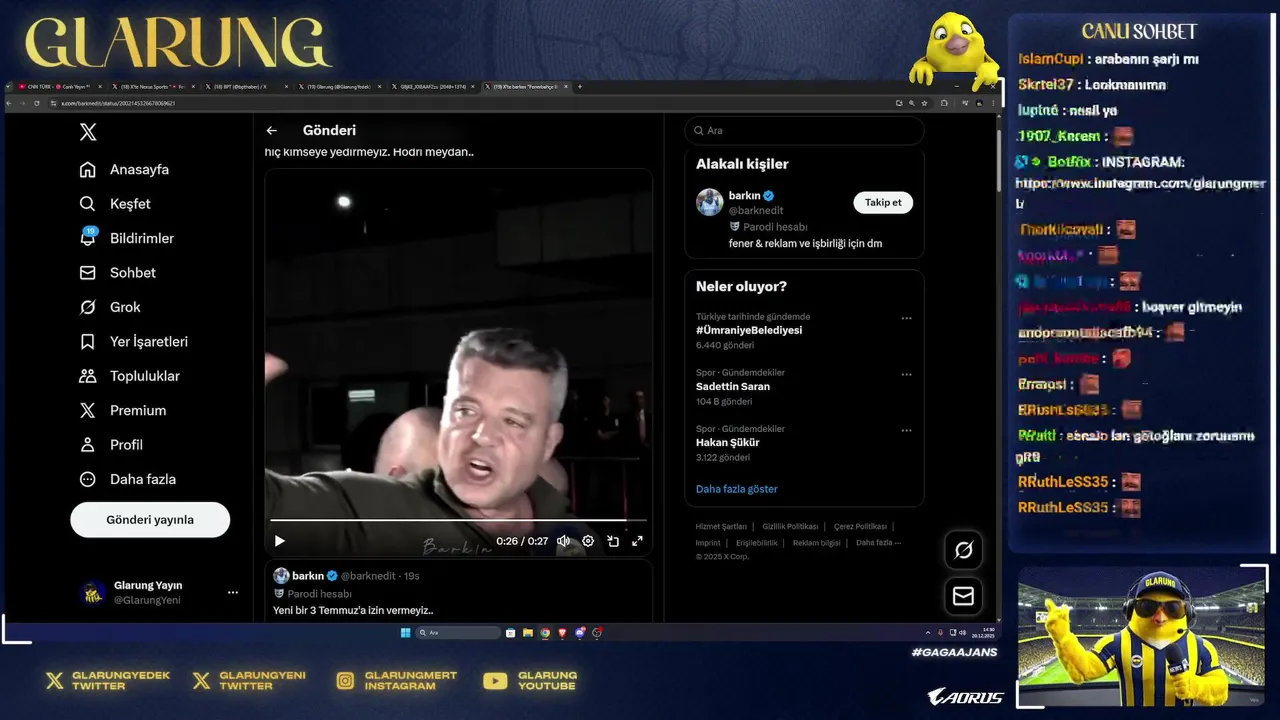Open floating messages envelope button
The image size is (1280, 720).
tap(964, 596)
